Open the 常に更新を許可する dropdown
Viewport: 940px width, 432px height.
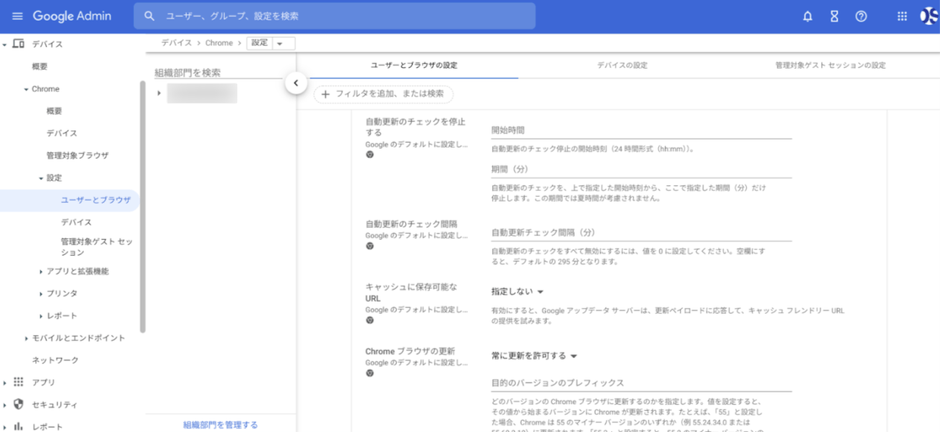click(535, 356)
